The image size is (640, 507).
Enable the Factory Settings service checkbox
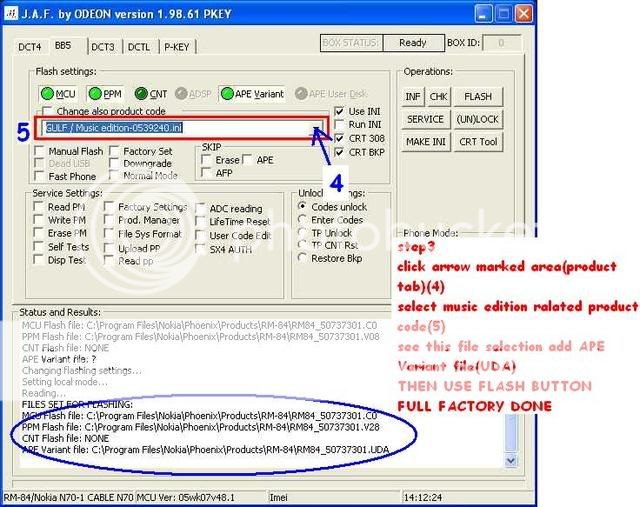[x=109, y=207]
